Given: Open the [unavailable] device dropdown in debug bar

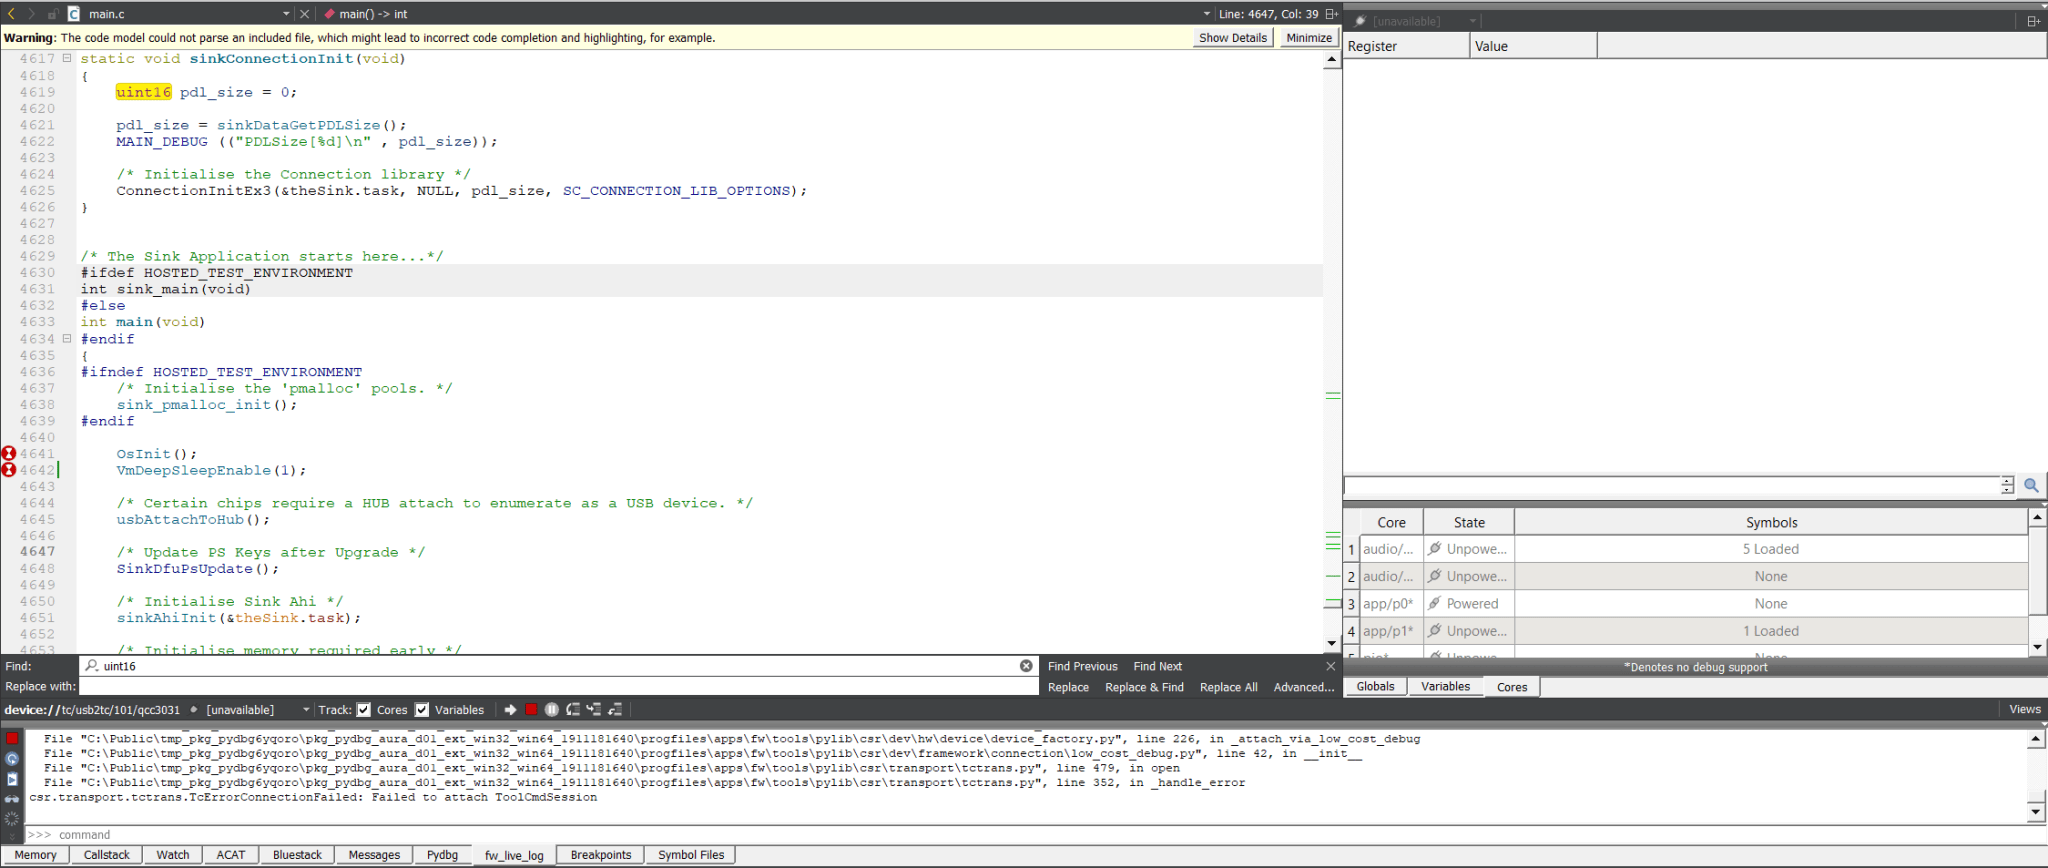Looking at the screenshot, I should pos(306,710).
